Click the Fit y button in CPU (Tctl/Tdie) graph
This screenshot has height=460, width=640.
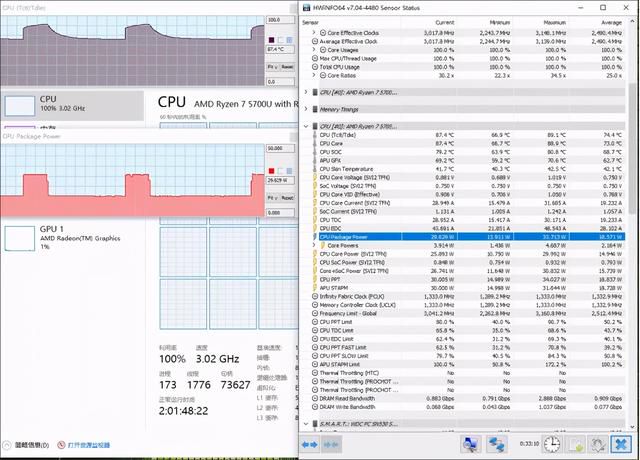point(273,67)
